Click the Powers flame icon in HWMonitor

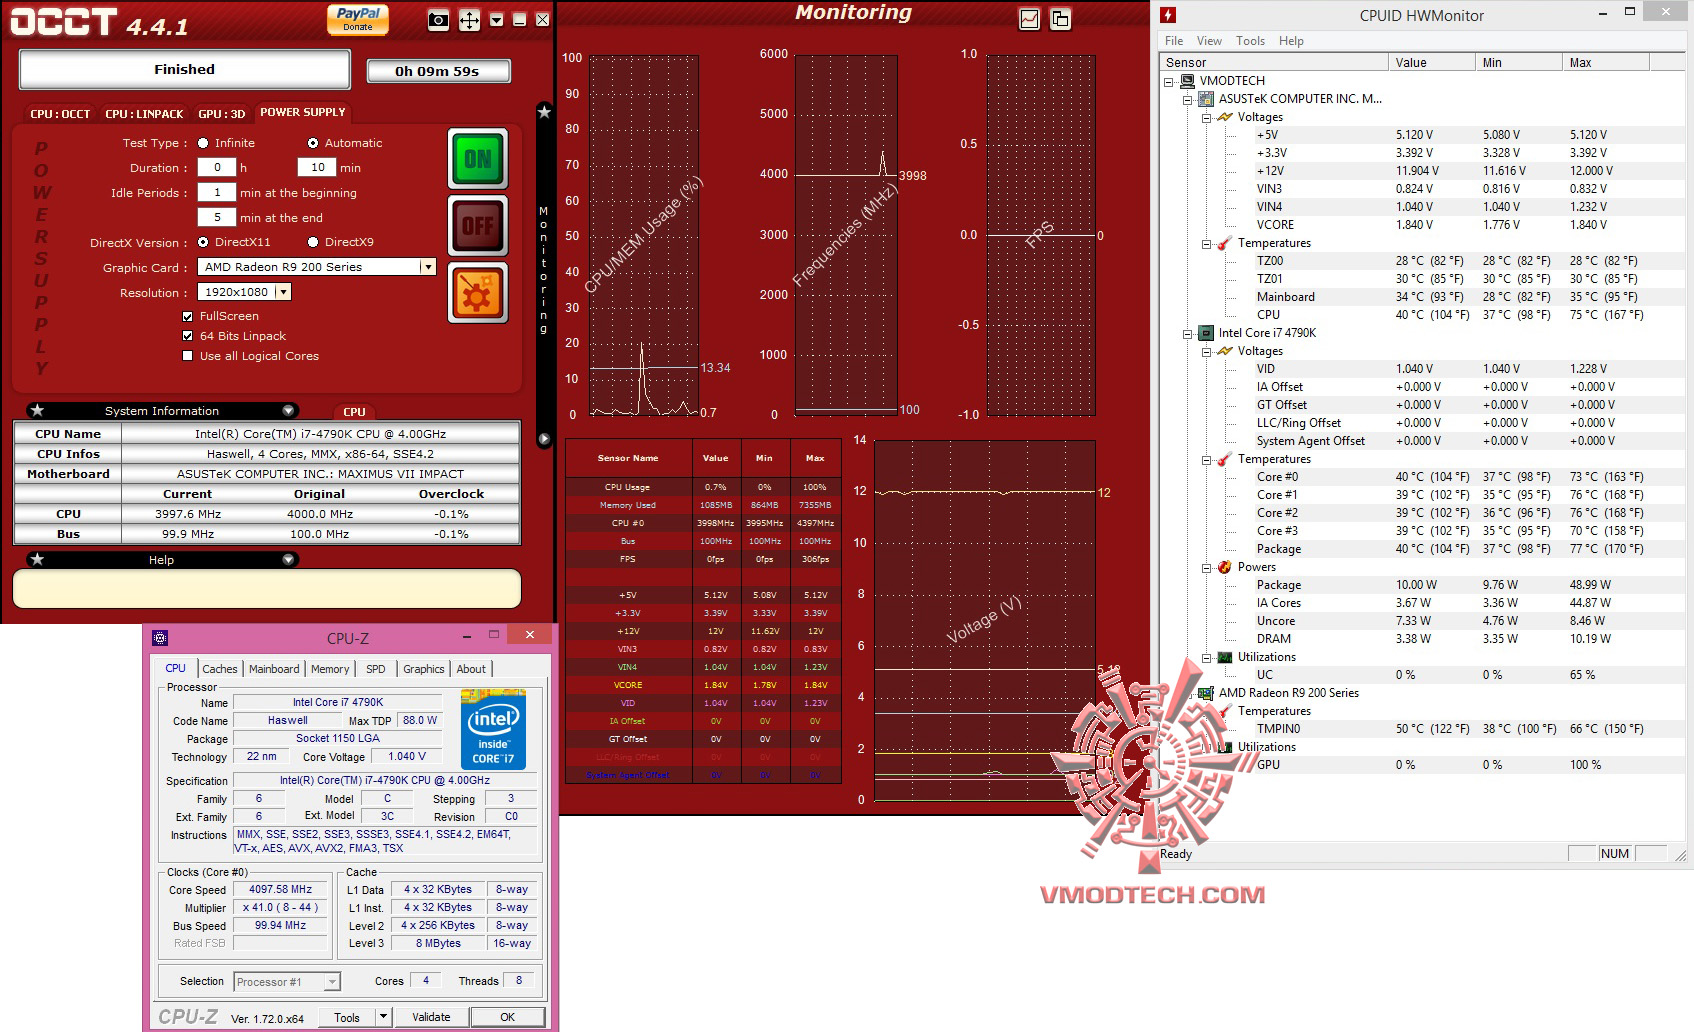coord(1225,567)
